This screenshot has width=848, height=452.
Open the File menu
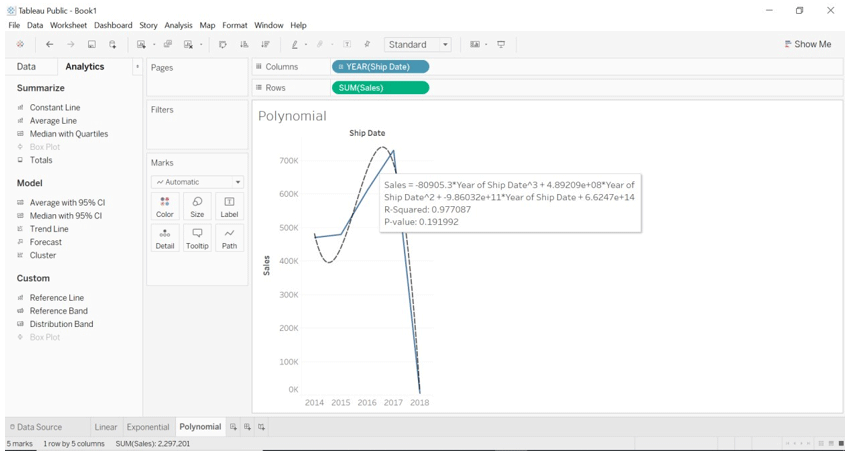14,25
